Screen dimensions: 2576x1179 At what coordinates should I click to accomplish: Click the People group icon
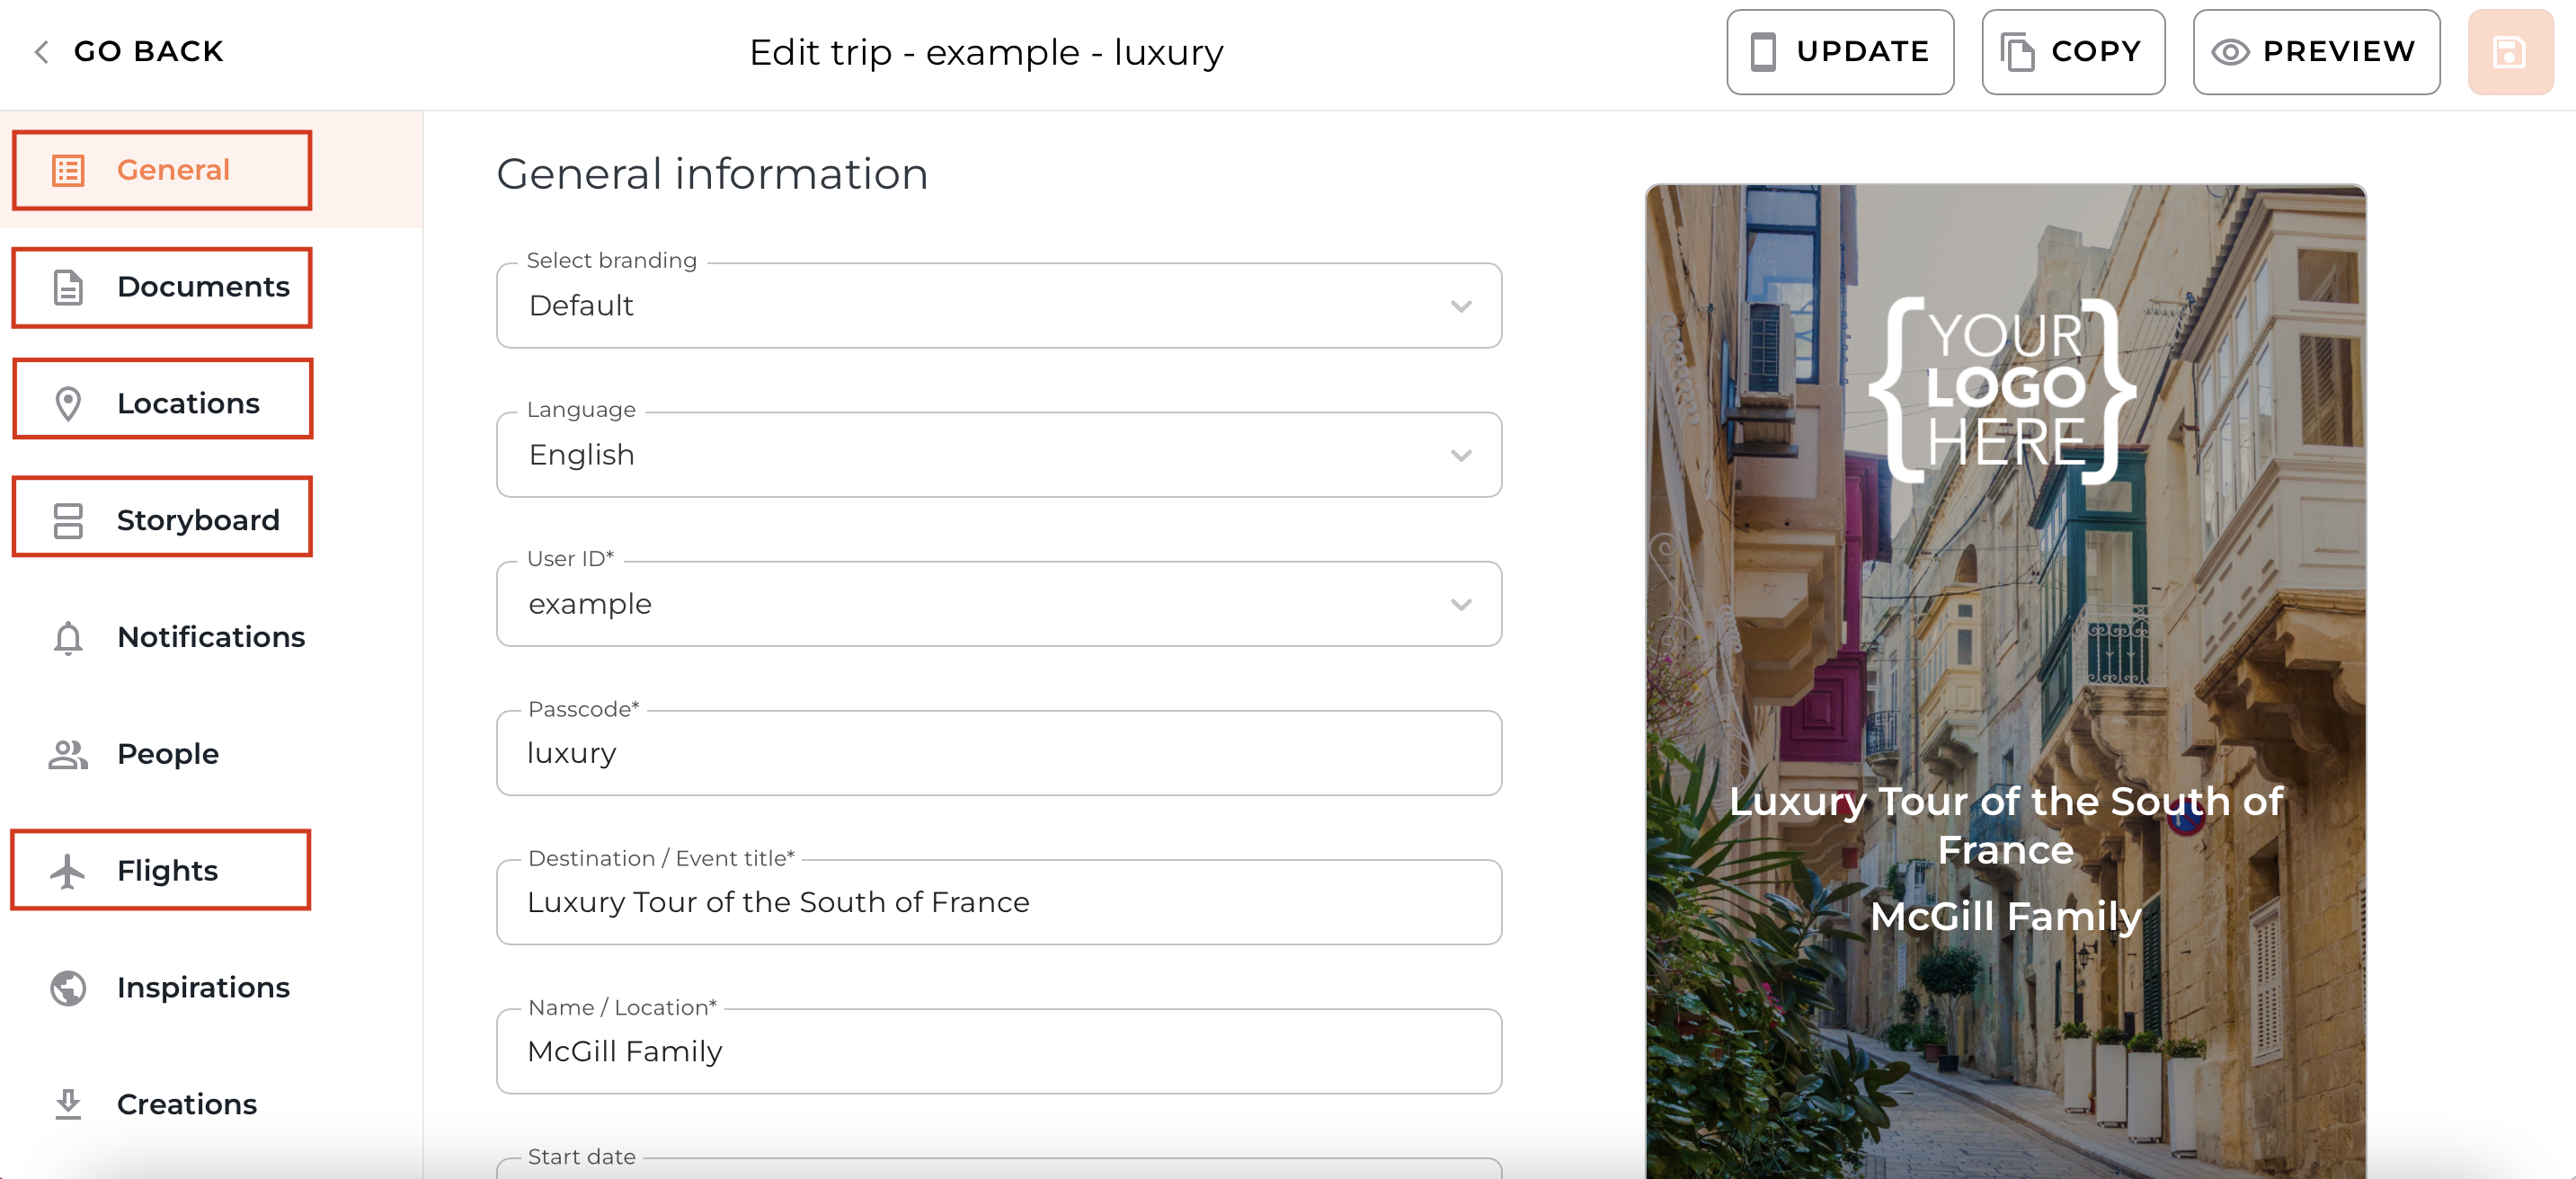pos(68,754)
